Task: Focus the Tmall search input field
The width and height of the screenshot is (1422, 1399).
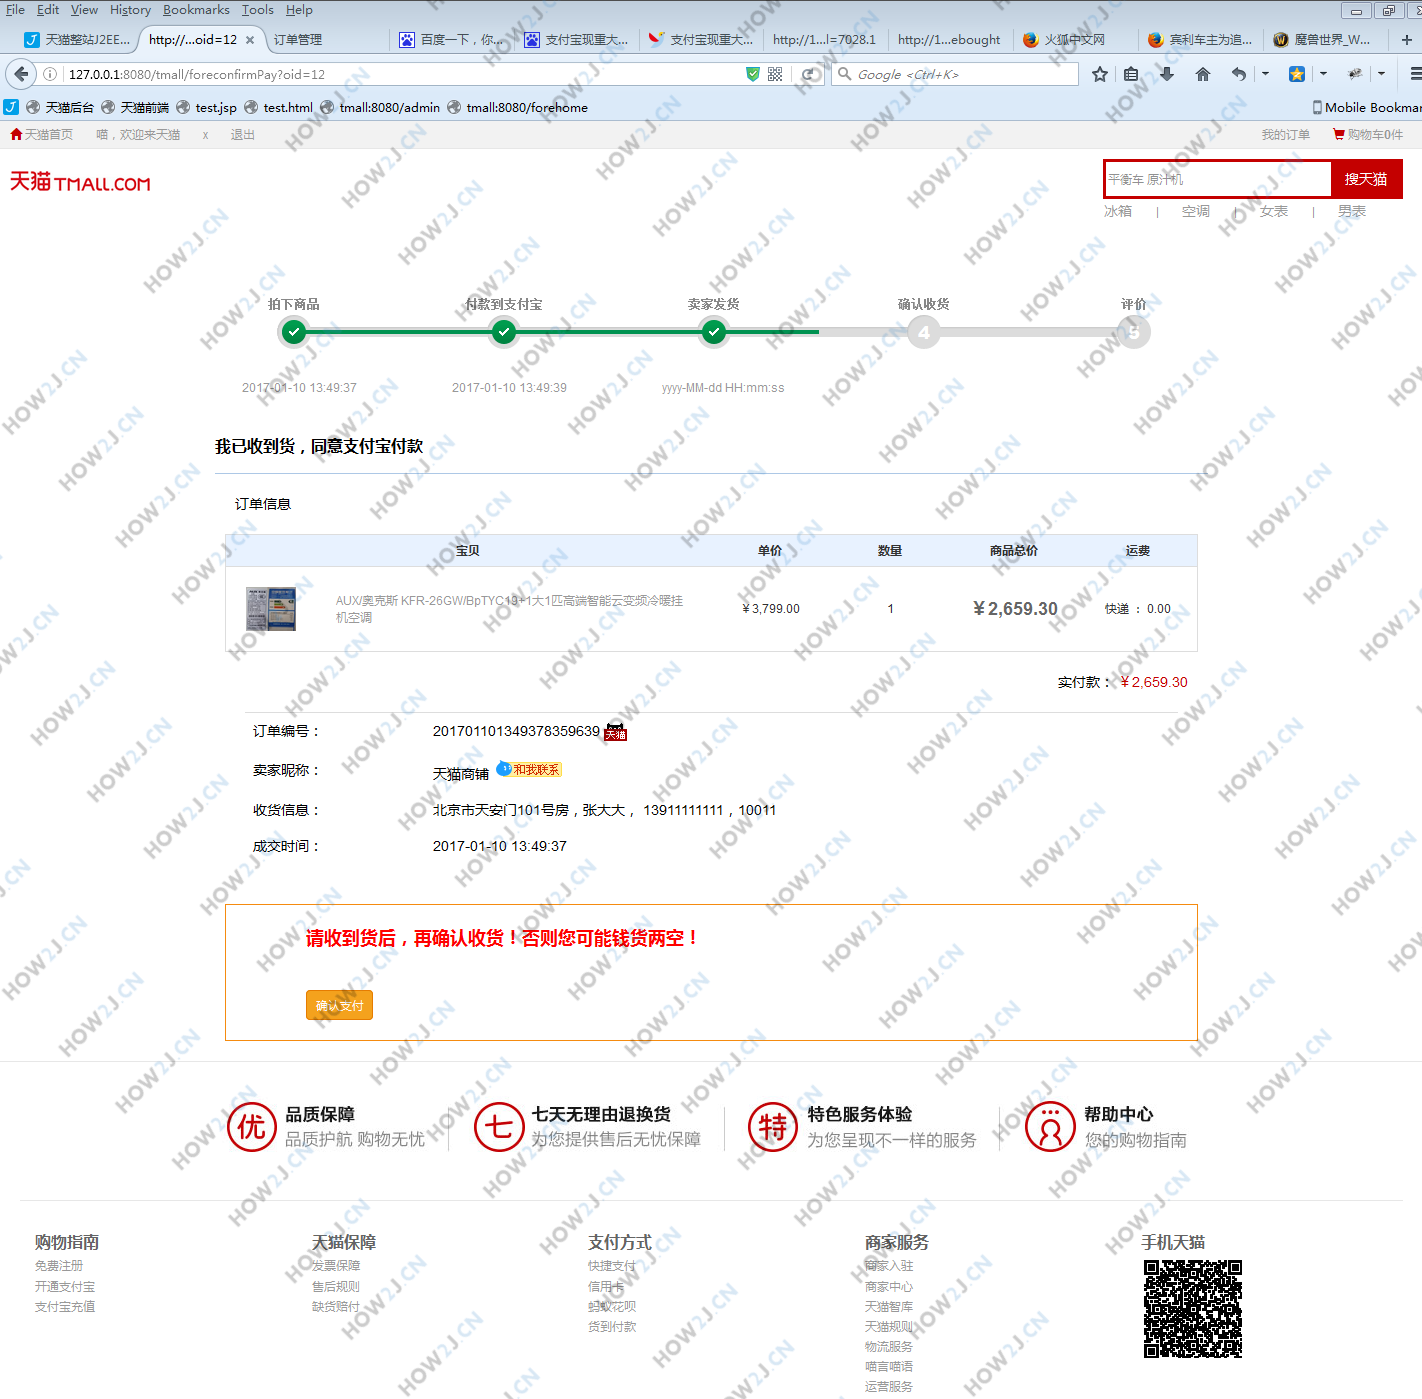Action: click(x=1218, y=179)
